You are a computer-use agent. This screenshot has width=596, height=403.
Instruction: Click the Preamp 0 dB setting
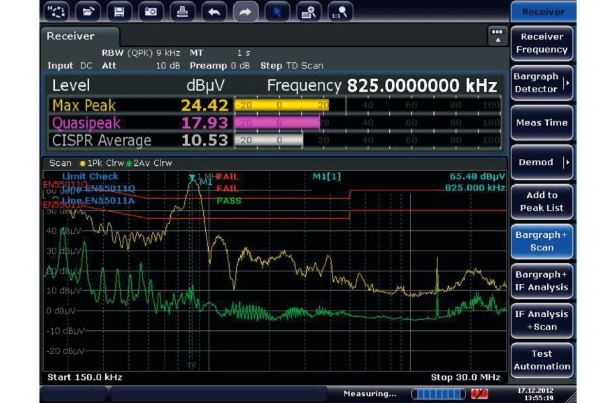point(220,65)
